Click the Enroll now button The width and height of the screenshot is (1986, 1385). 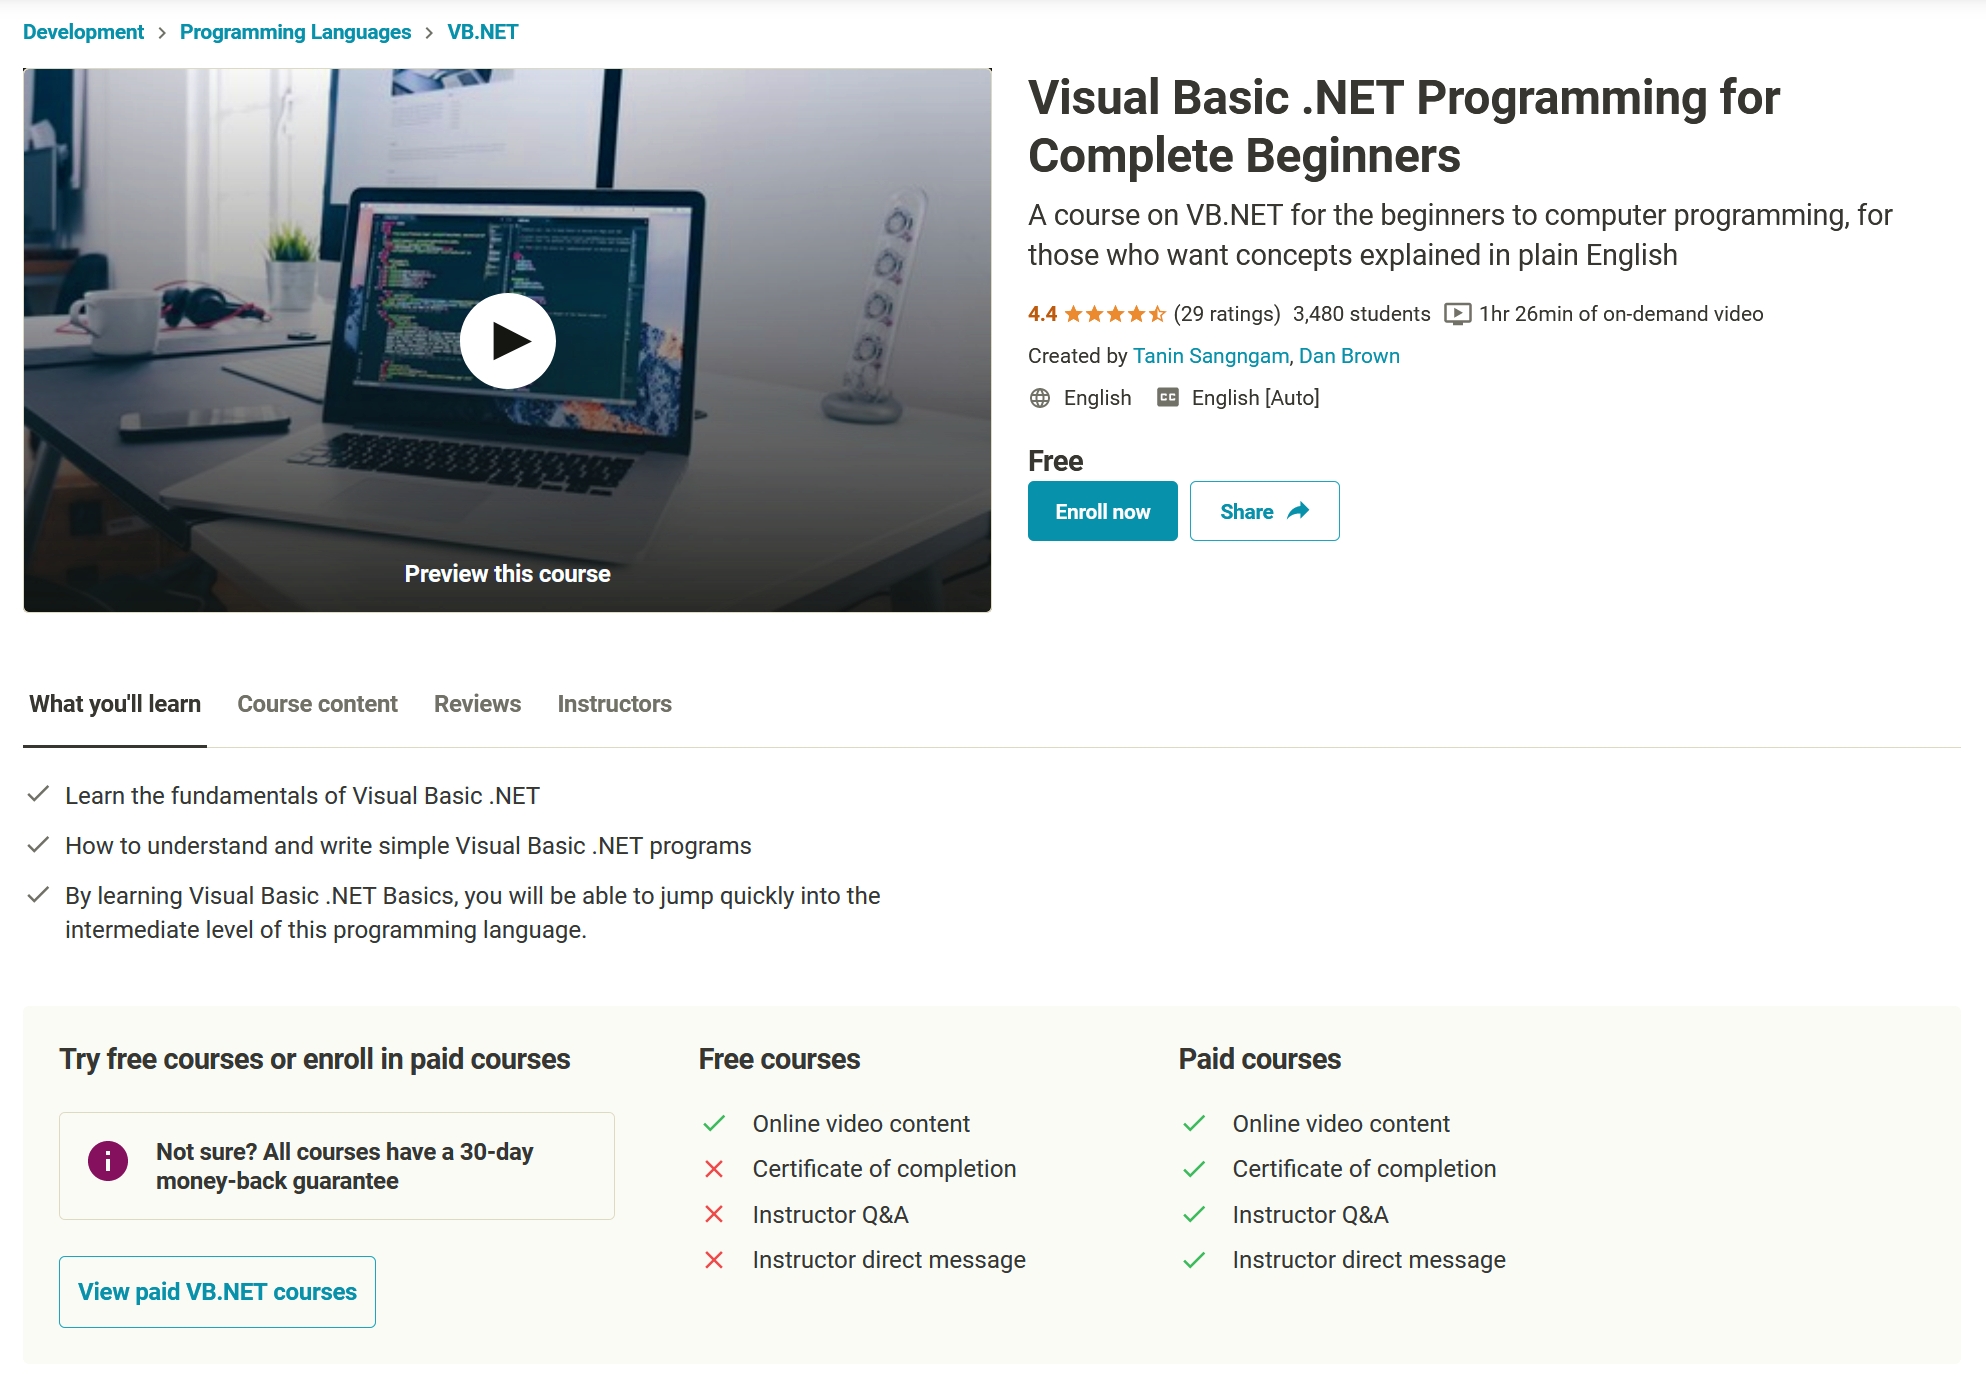[1102, 511]
